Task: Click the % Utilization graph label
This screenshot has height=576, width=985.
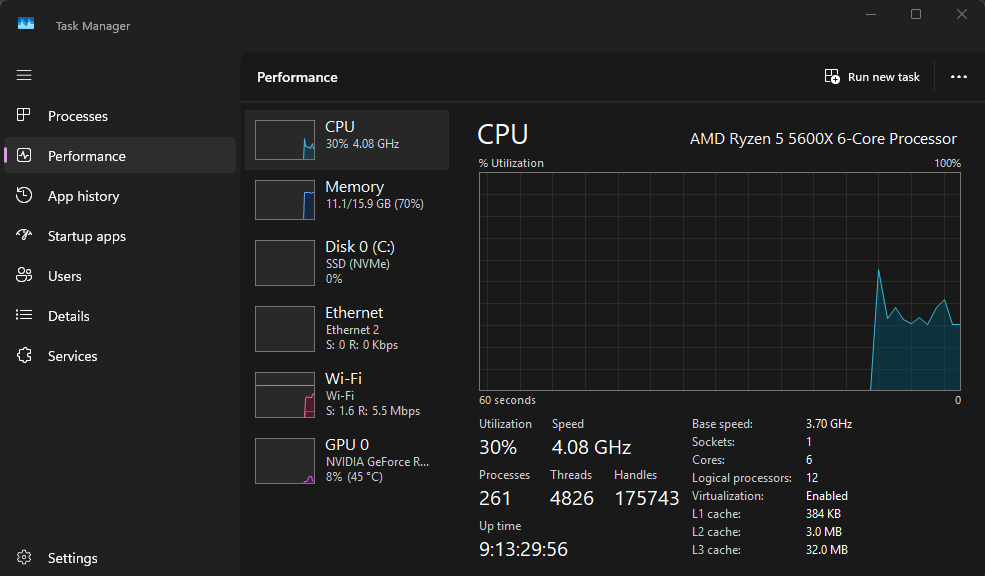Action: pos(511,163)
